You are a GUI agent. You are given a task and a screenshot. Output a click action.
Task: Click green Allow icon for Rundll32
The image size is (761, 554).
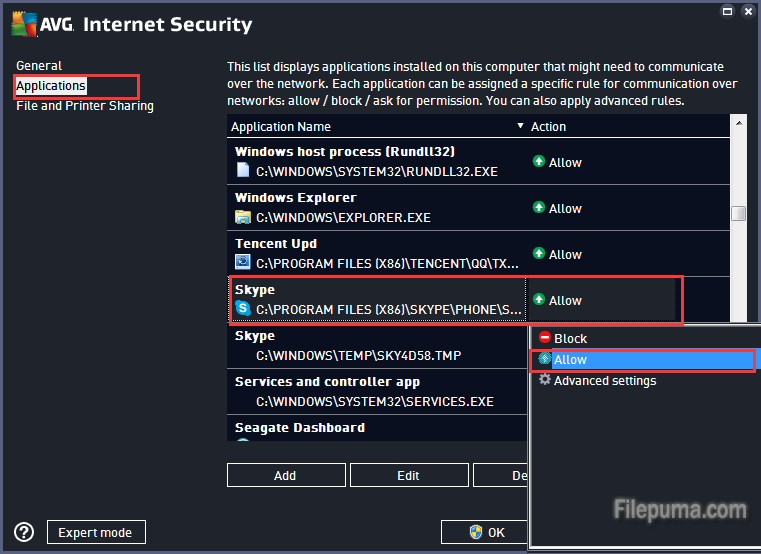(539, 162)
